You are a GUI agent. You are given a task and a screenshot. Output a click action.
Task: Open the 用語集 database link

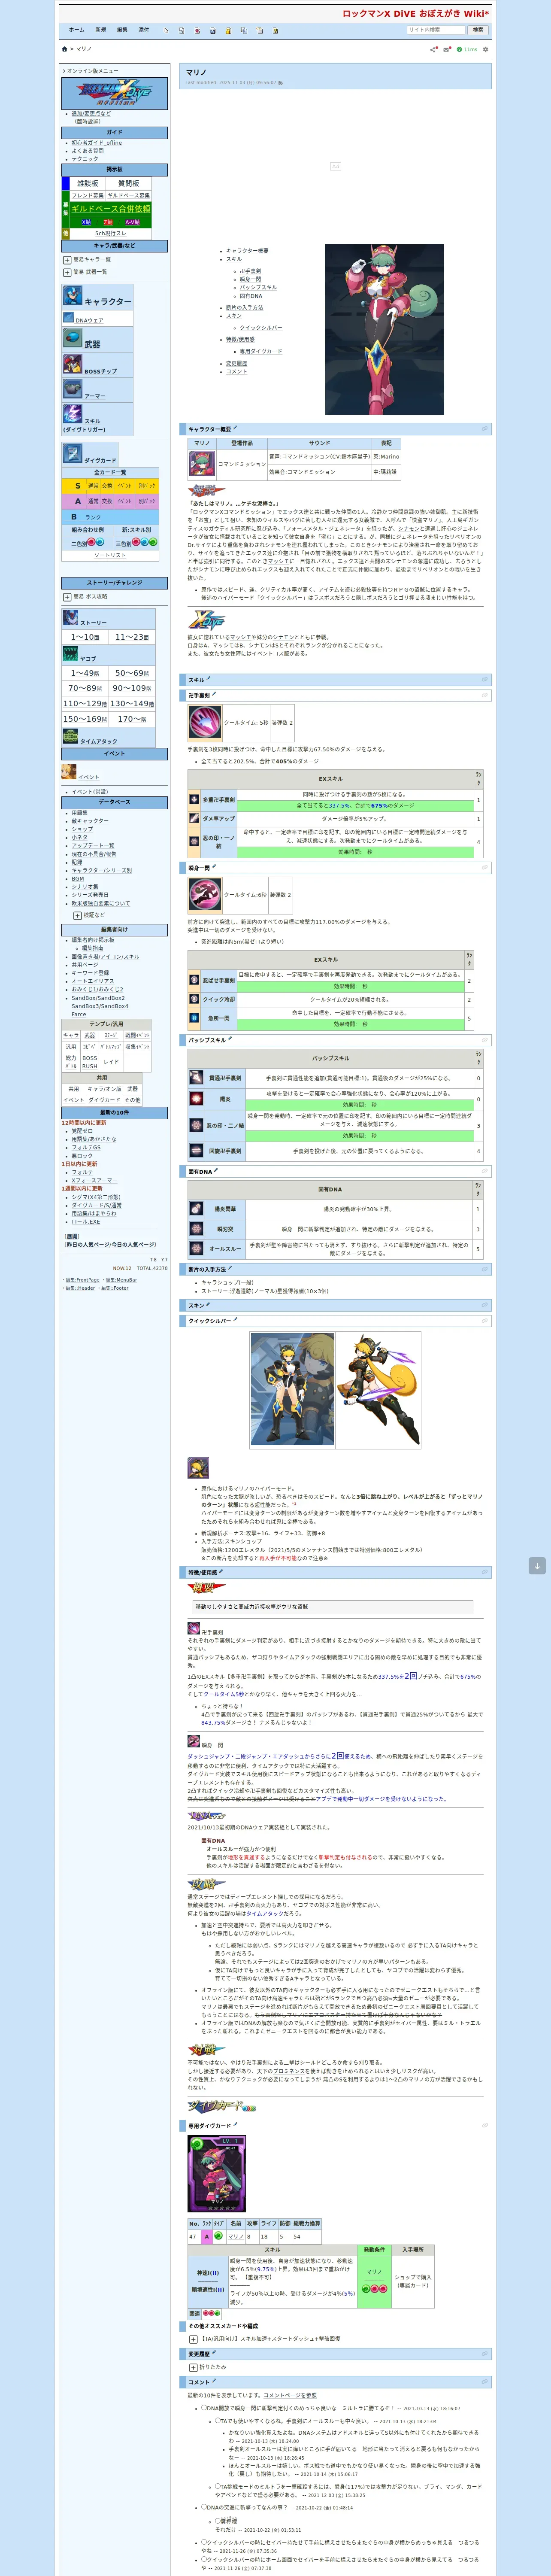pyautogui.click(x=79, y=813)
